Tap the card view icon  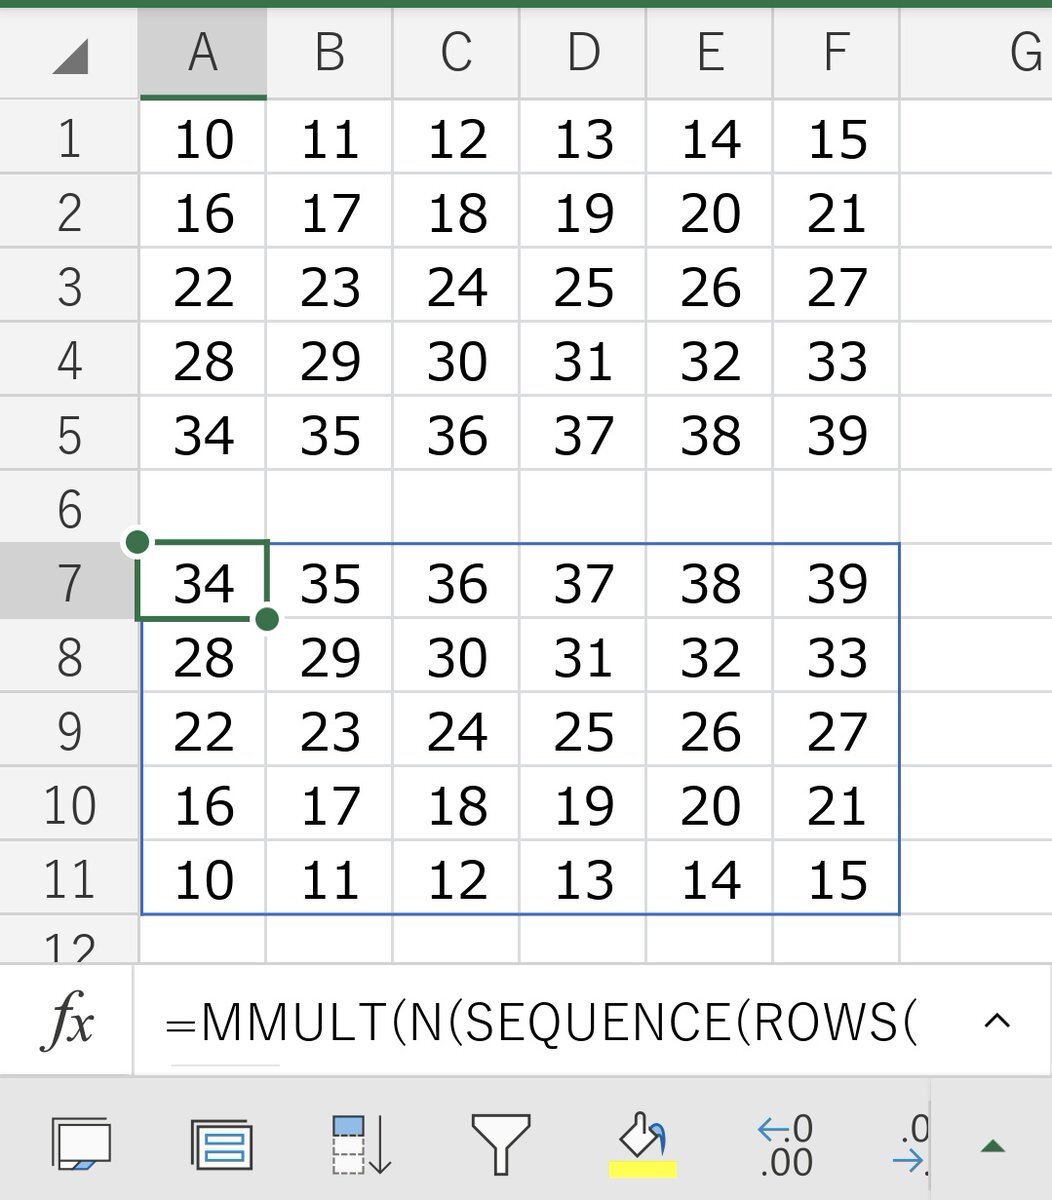[x=221, y=1144]
